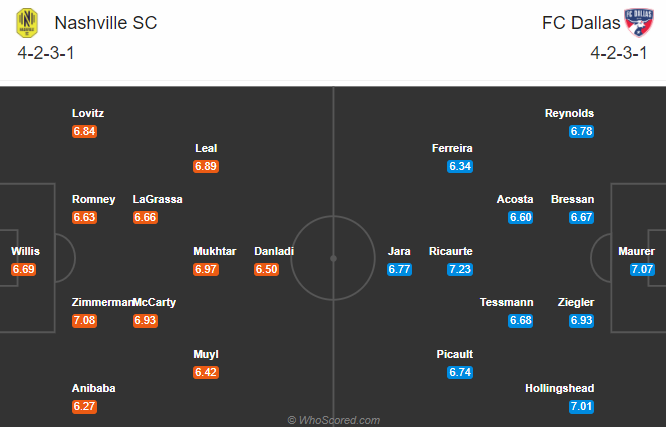Click Jara's 6.77 rating badge
Screen dimensions: 666x427
399,269
